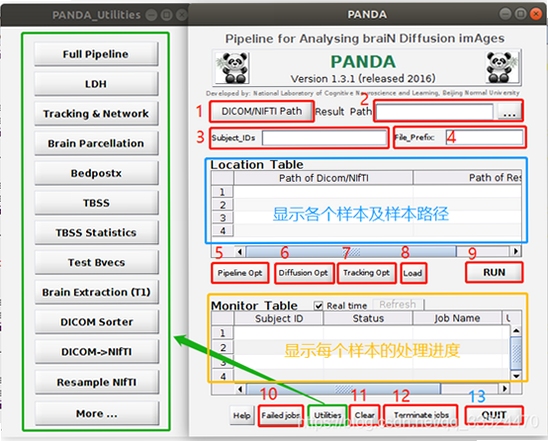This screenshot has width=548, height=441.
Task: Start processing with the RUN button
Action: (494, 272)
